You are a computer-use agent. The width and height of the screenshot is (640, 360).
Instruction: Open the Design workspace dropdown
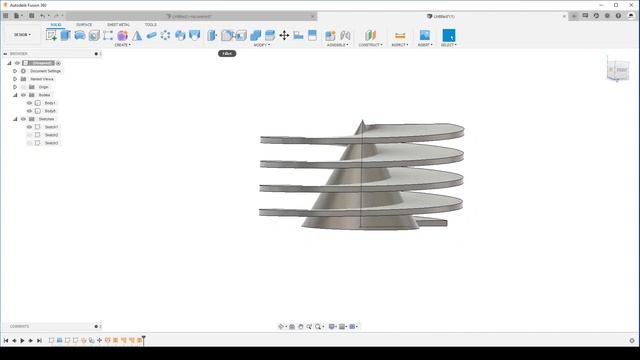pos(22,35)
